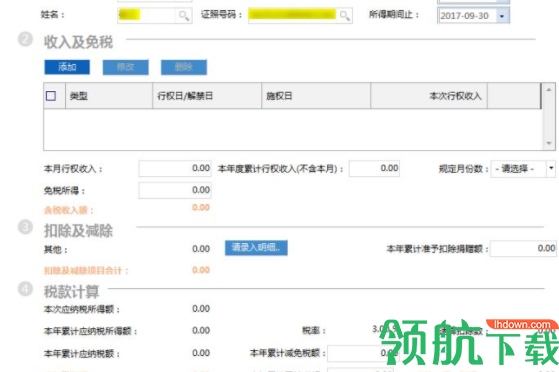Click the 本月行权收入 input field
This screenshot has height=372, width=559.
coord(175,168)
